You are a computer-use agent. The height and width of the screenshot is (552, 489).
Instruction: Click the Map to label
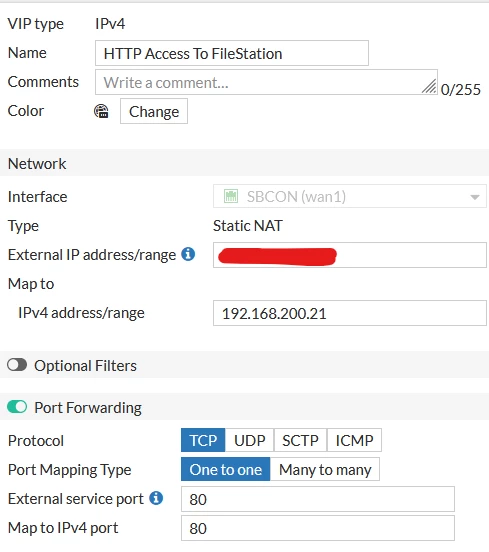(31, 284)
